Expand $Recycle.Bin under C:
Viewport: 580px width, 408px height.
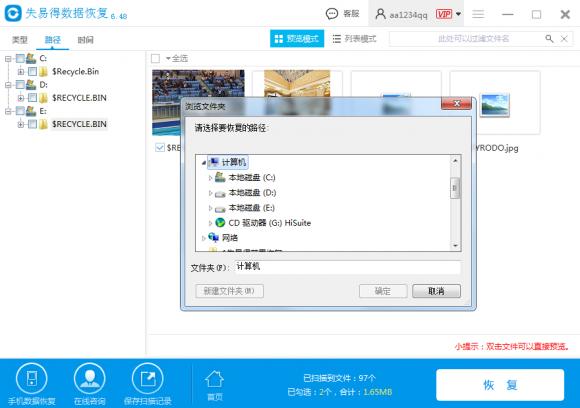pos(21,71)
